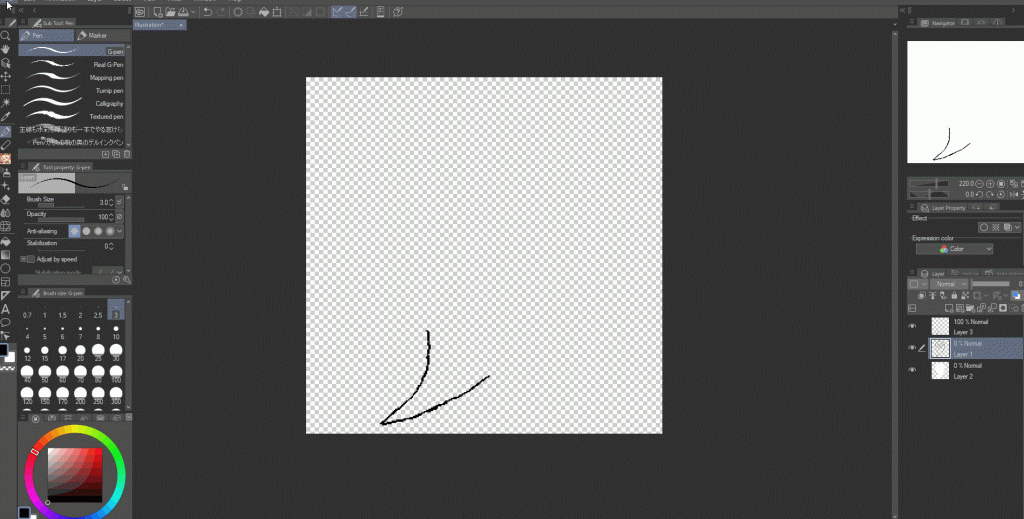Image resolution: width=1024 pixels, height=519 pixels.
Task: Delete sub tool with trash icon
Action: [x=126, y=154]
